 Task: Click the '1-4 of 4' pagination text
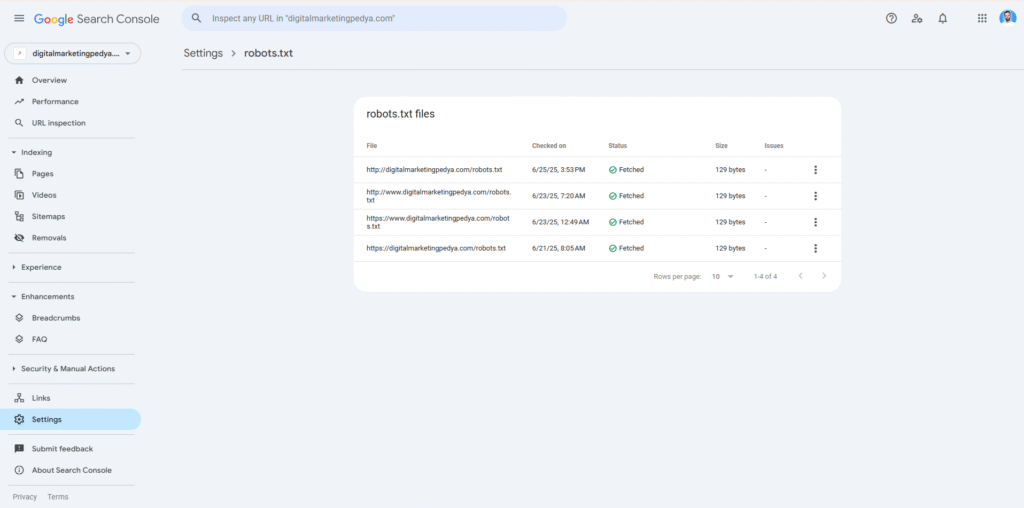(765, 277)
